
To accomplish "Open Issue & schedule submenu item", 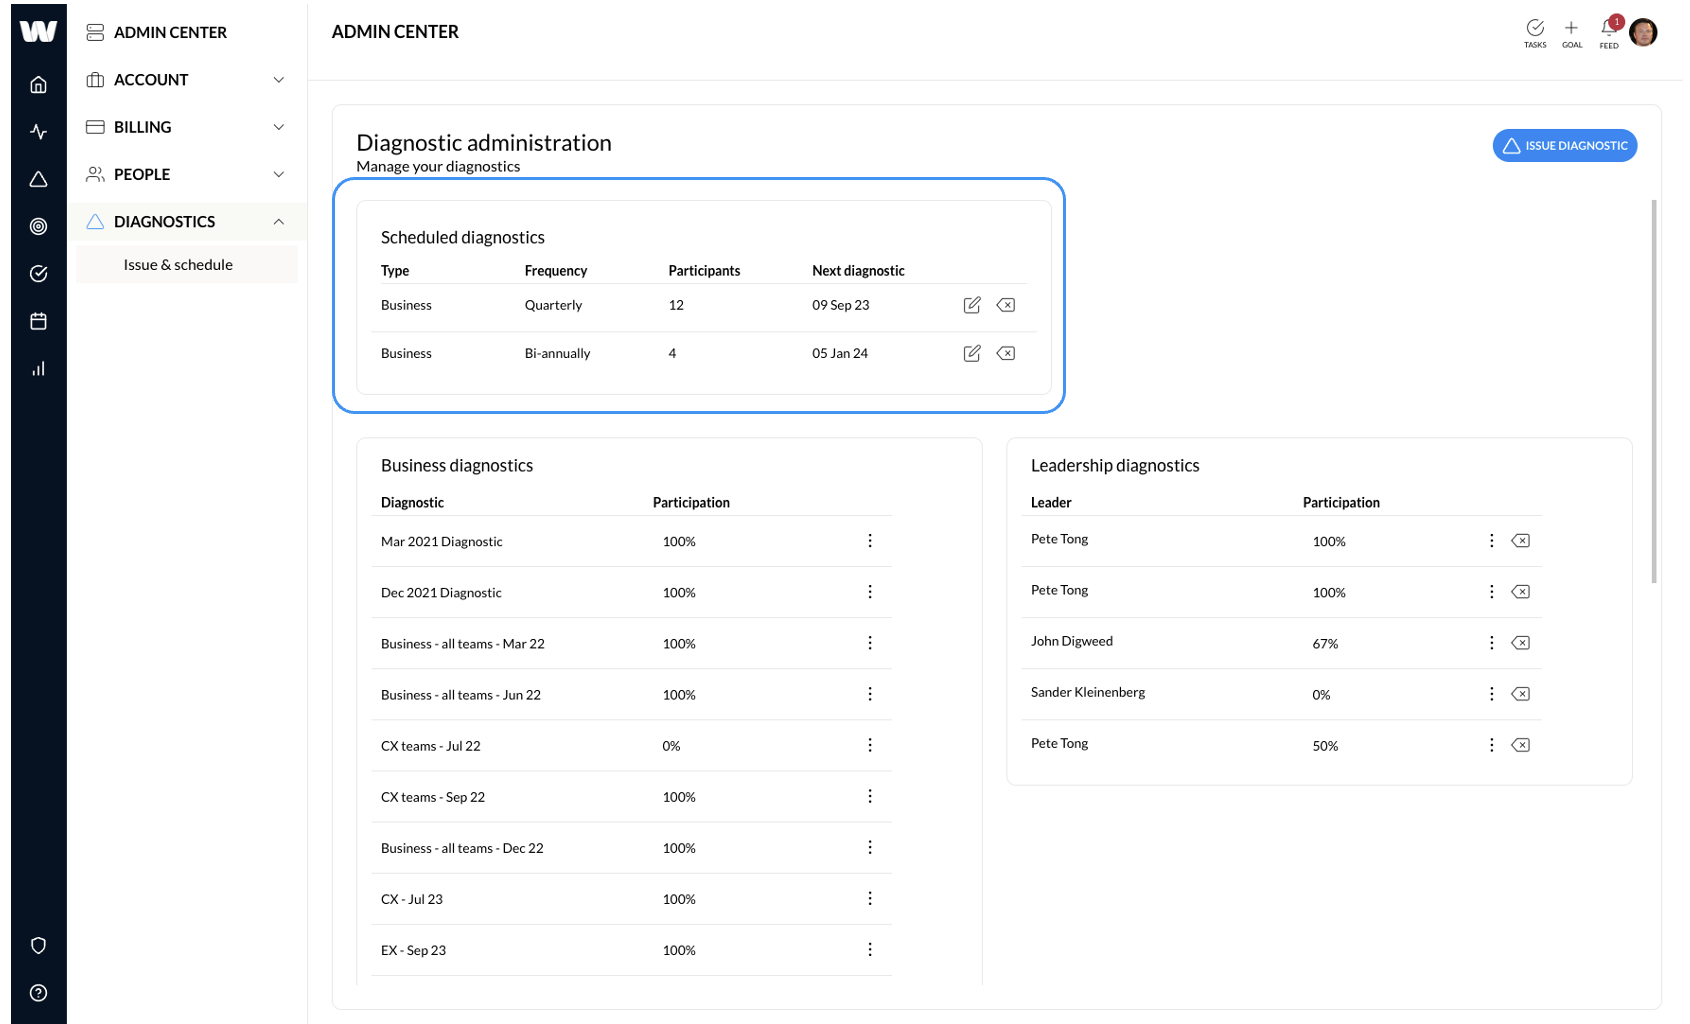I will point(187,264).
